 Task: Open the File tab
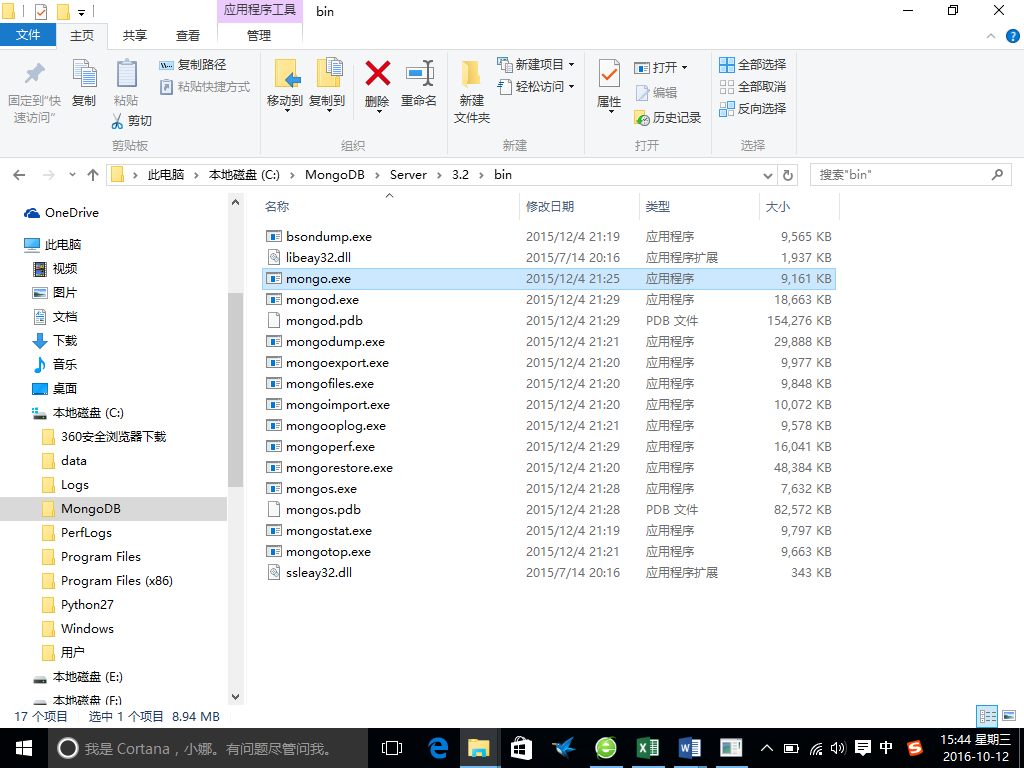[x=27, y=35]
